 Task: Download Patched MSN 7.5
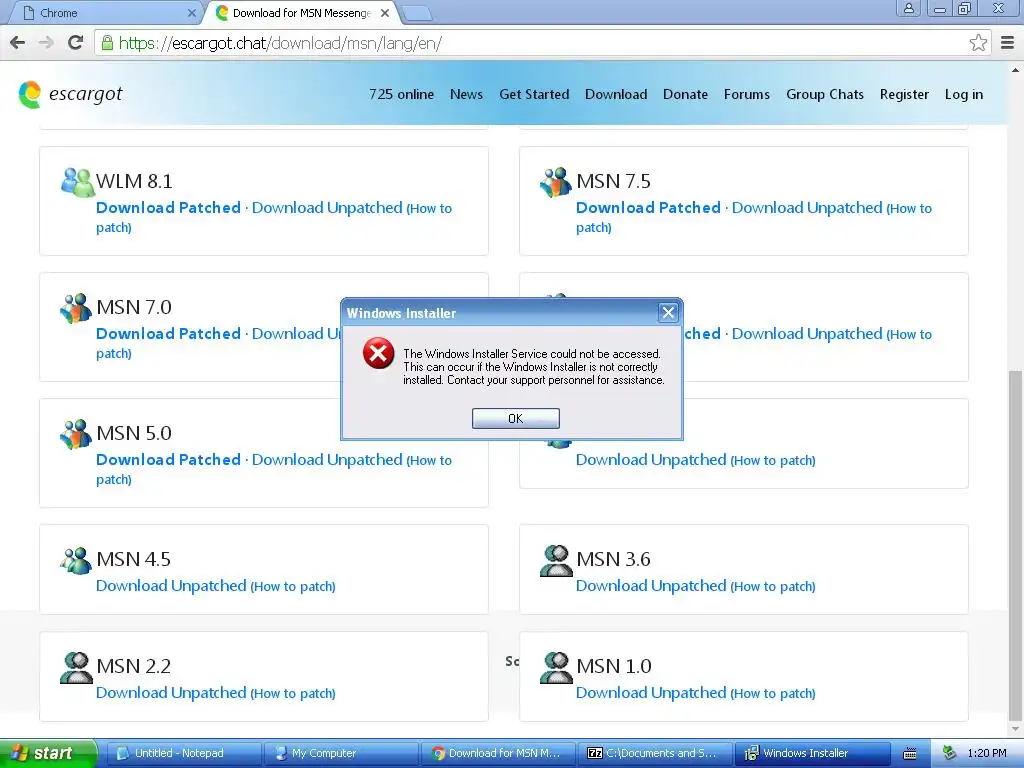coord(648,208)
